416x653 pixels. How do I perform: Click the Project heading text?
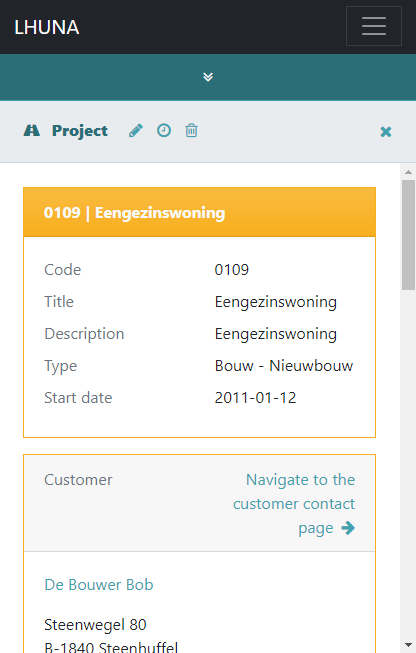pos(80,131)
